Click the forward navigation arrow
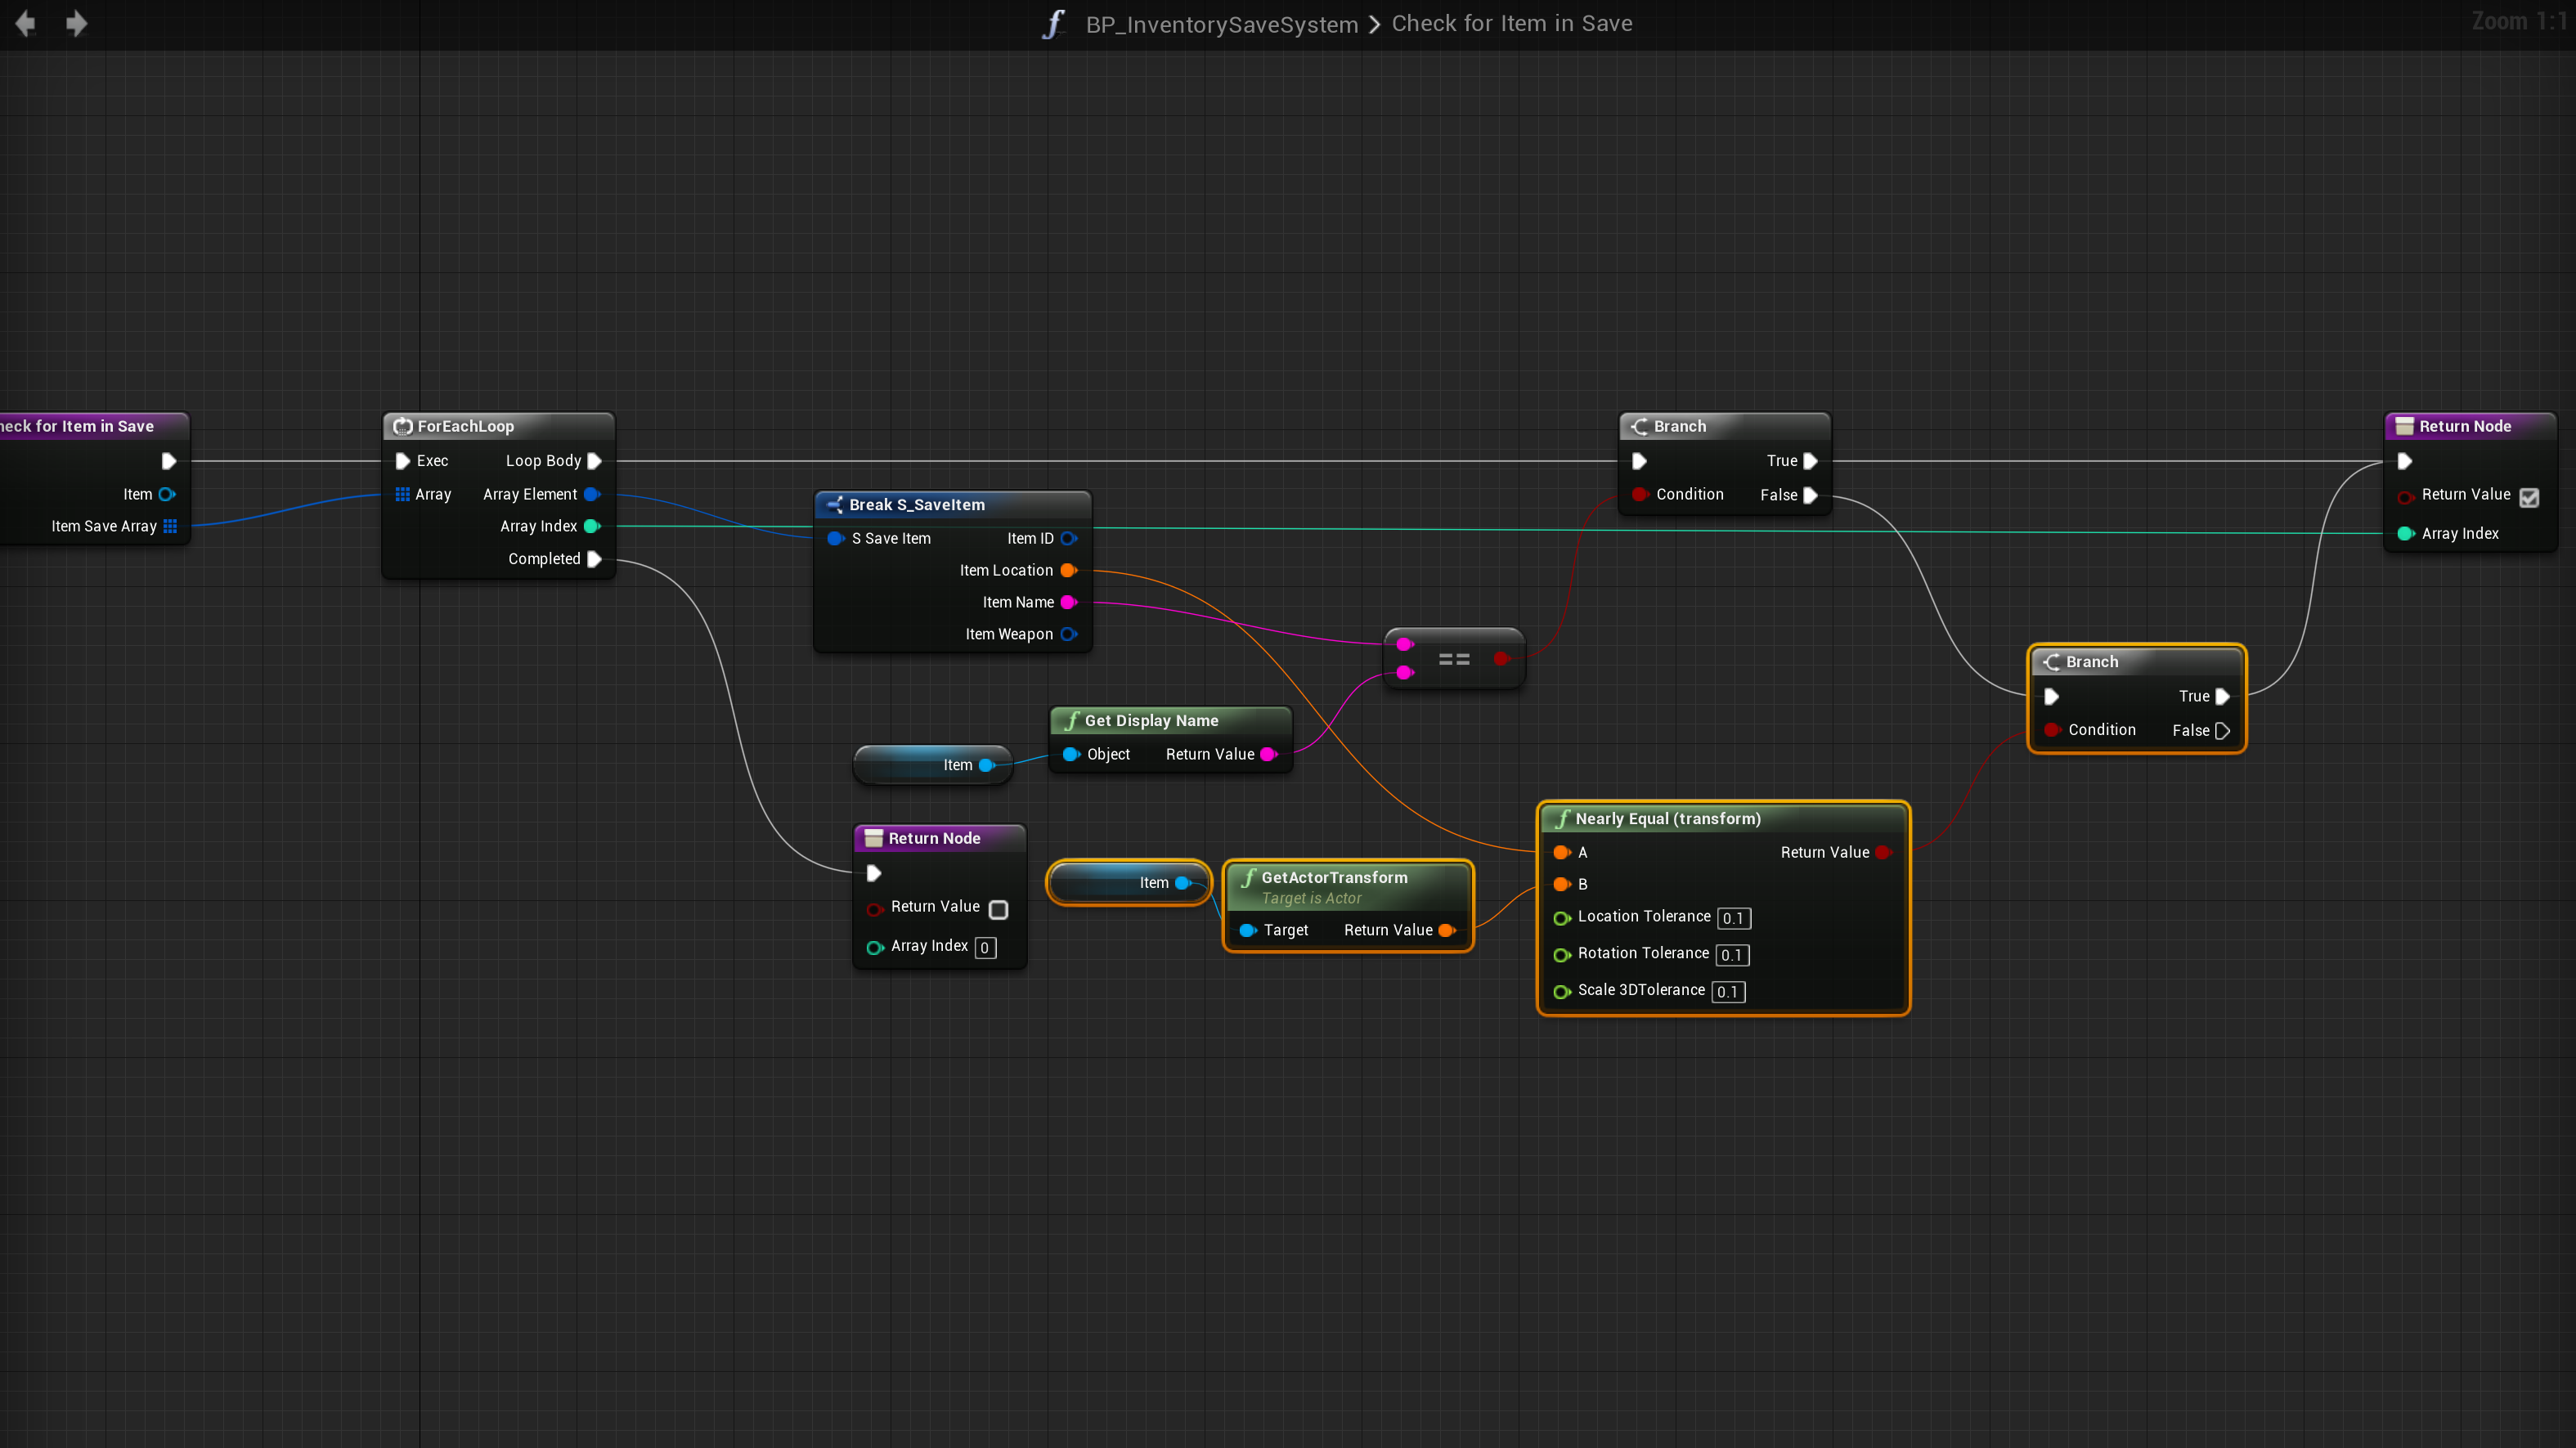The height and width of the screenshot is (1448, 2576). point(76,23)
